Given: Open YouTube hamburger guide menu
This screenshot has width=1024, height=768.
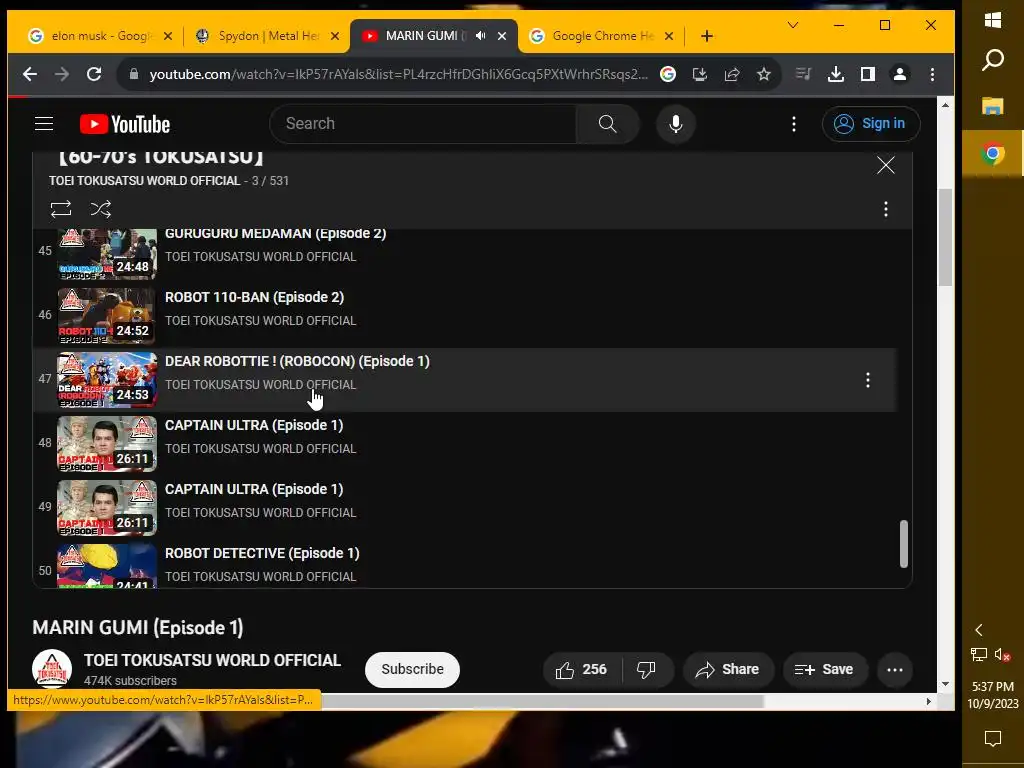Looking at the screenshot, I should [x=44, y=123].
